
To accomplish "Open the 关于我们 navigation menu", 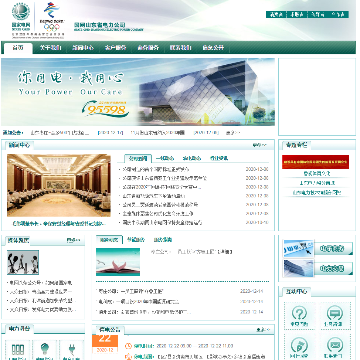I will pyautogui.click(x=50, y=48).
